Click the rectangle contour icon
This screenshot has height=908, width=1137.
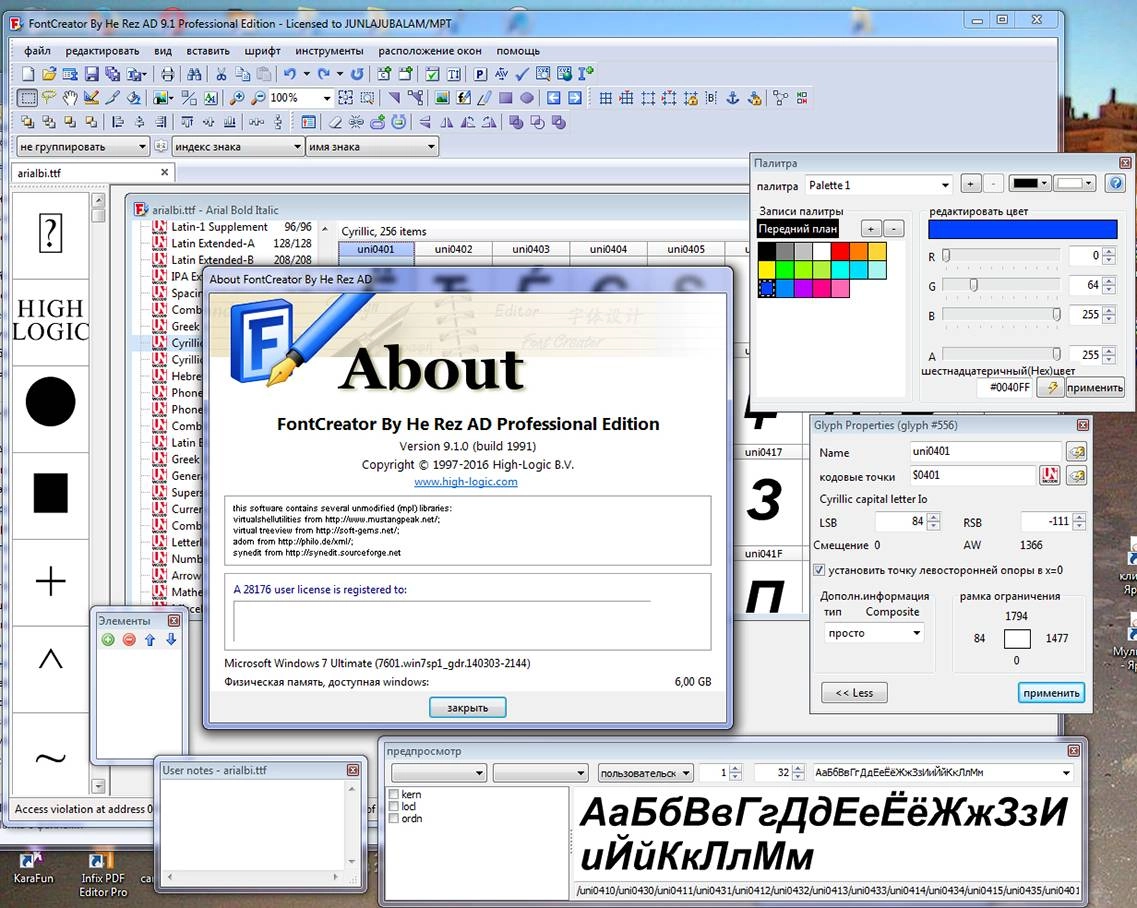(x=506, y=98)
